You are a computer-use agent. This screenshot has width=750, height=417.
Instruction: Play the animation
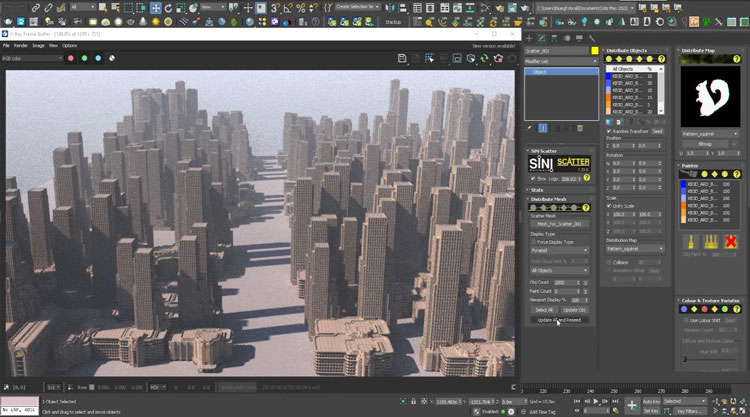pyautogui.click(x=596, y=401)
